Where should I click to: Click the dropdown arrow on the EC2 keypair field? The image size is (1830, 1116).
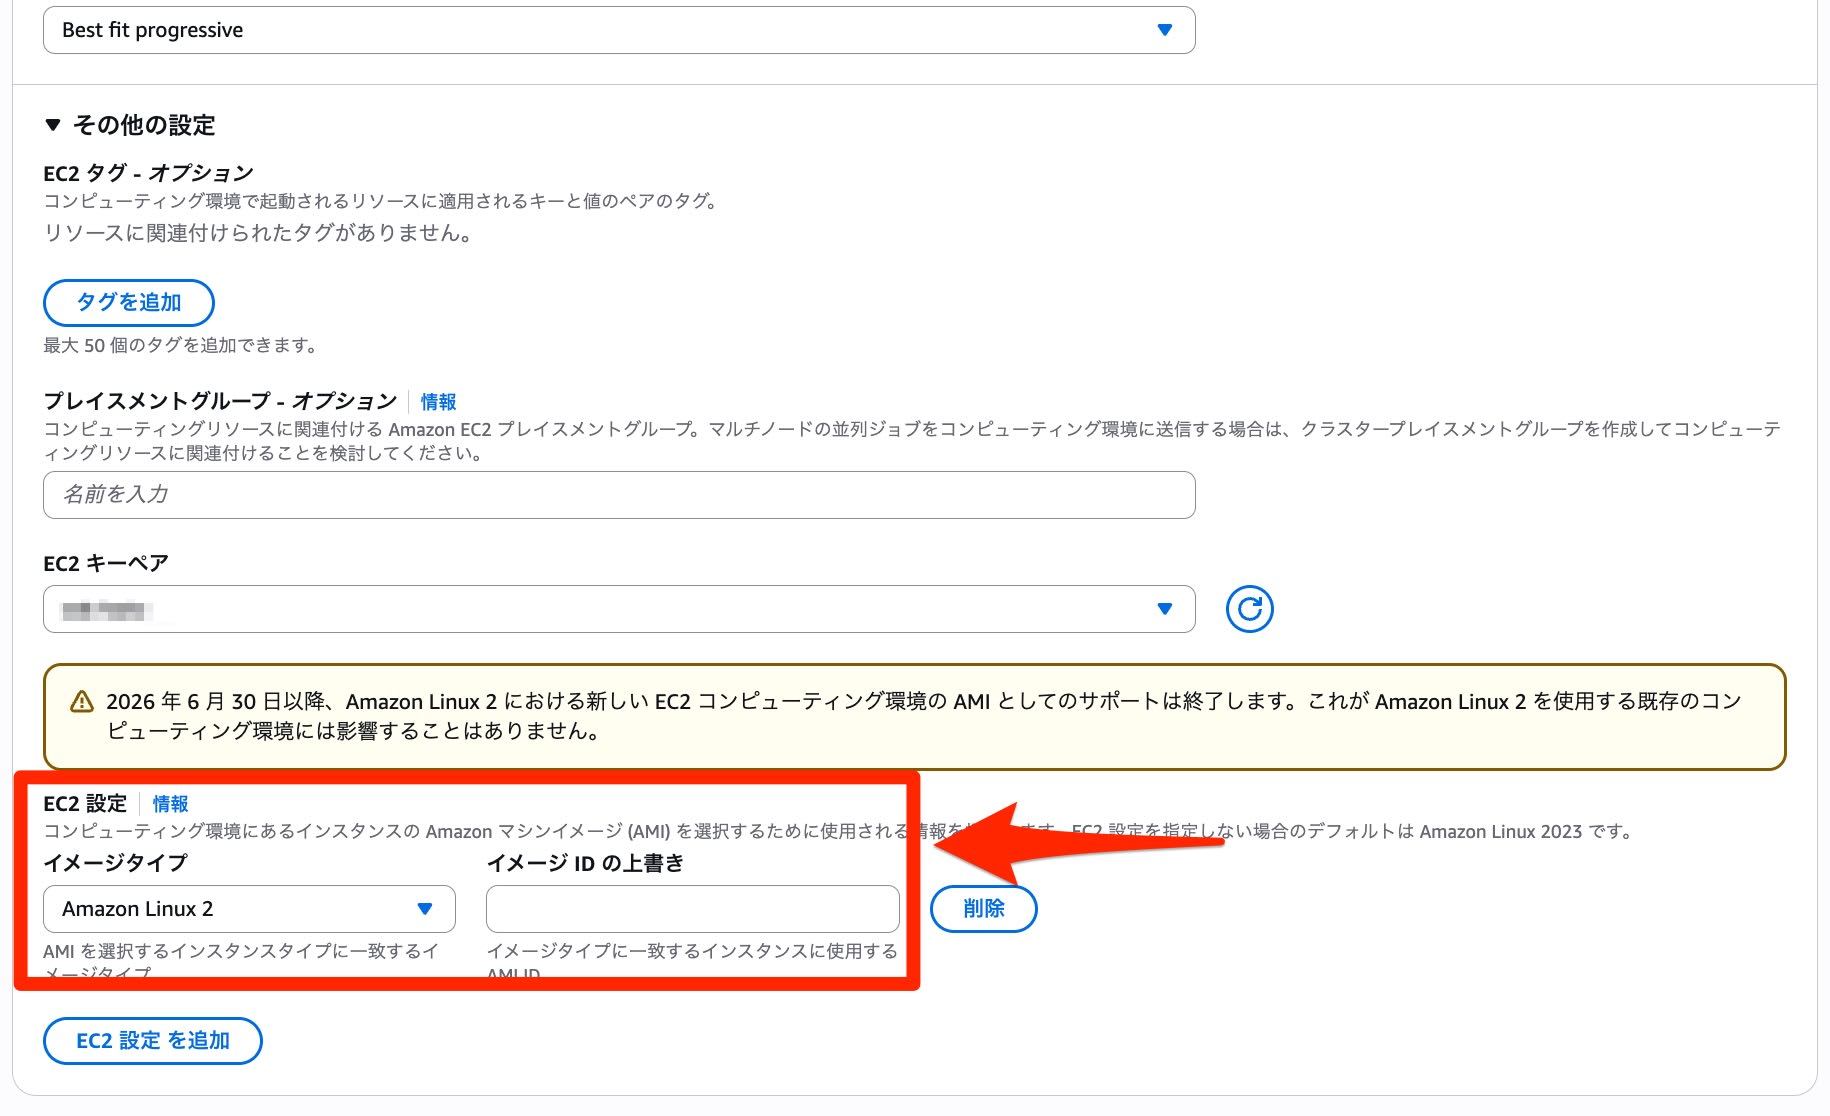[1163, 608]
